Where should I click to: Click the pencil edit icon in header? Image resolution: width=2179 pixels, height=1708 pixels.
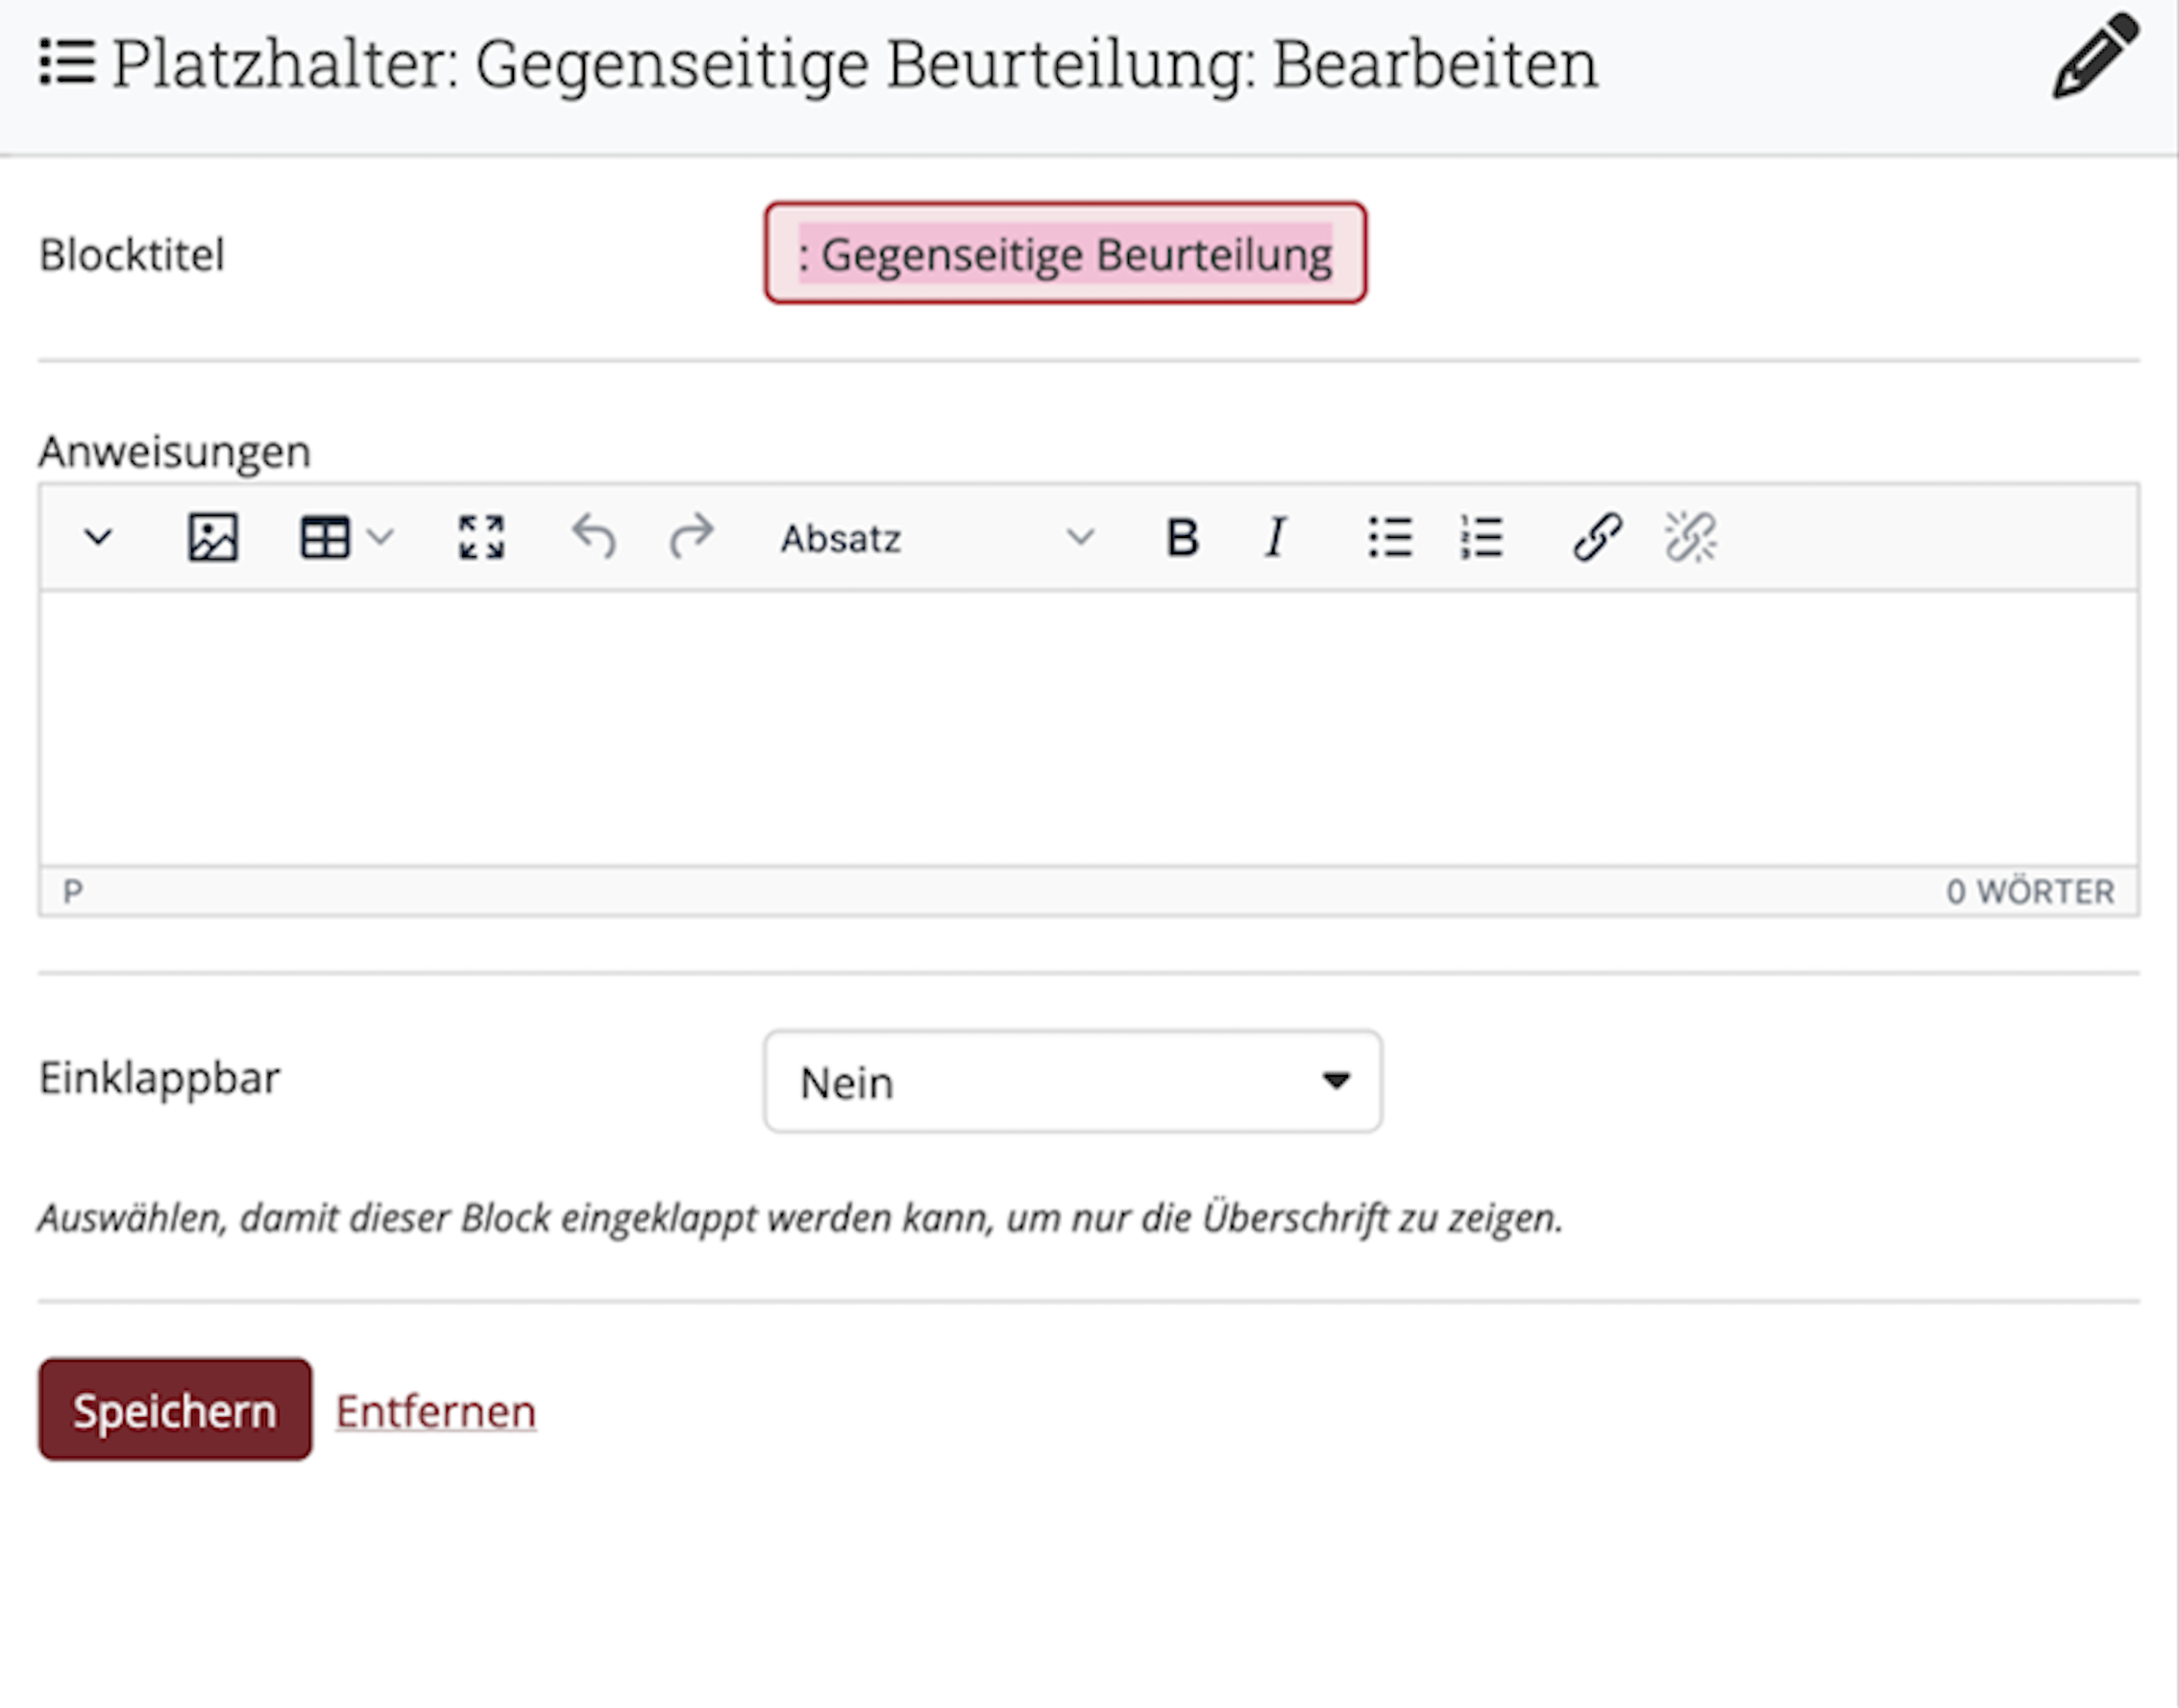(2095, 57)
